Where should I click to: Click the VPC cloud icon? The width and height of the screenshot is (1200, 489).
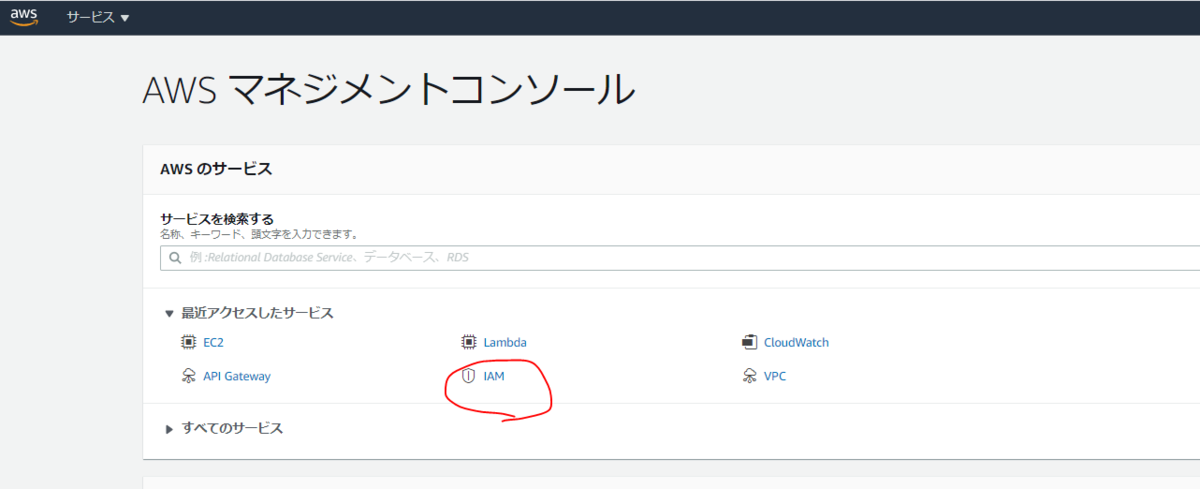(749, 376)
